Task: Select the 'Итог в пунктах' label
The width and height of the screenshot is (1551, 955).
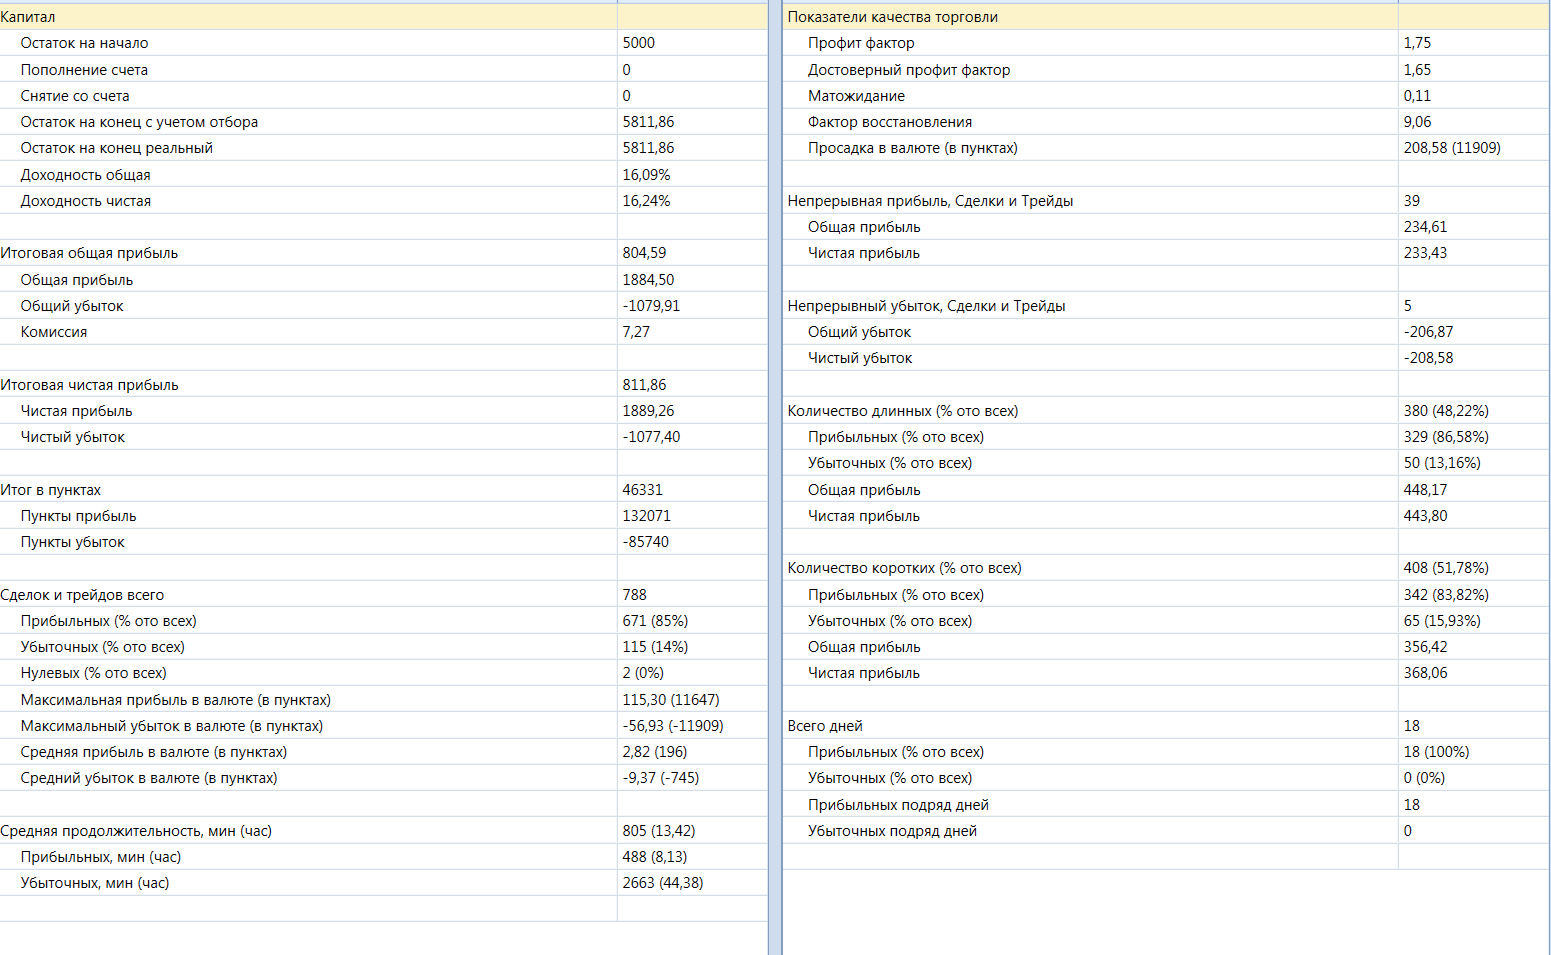Action: (51, 490)
